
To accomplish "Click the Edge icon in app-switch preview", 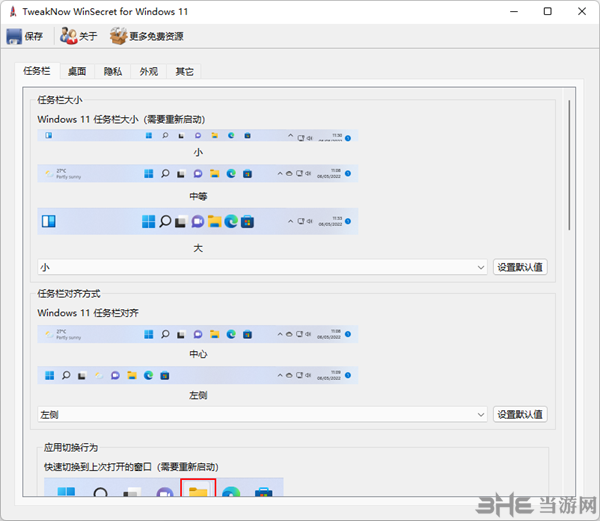I will [231, 491].
